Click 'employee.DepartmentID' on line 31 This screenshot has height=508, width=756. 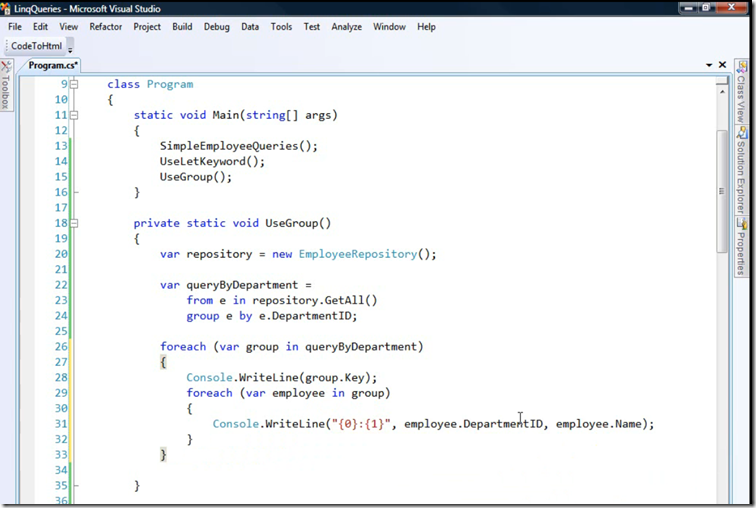tap(473, 424)
